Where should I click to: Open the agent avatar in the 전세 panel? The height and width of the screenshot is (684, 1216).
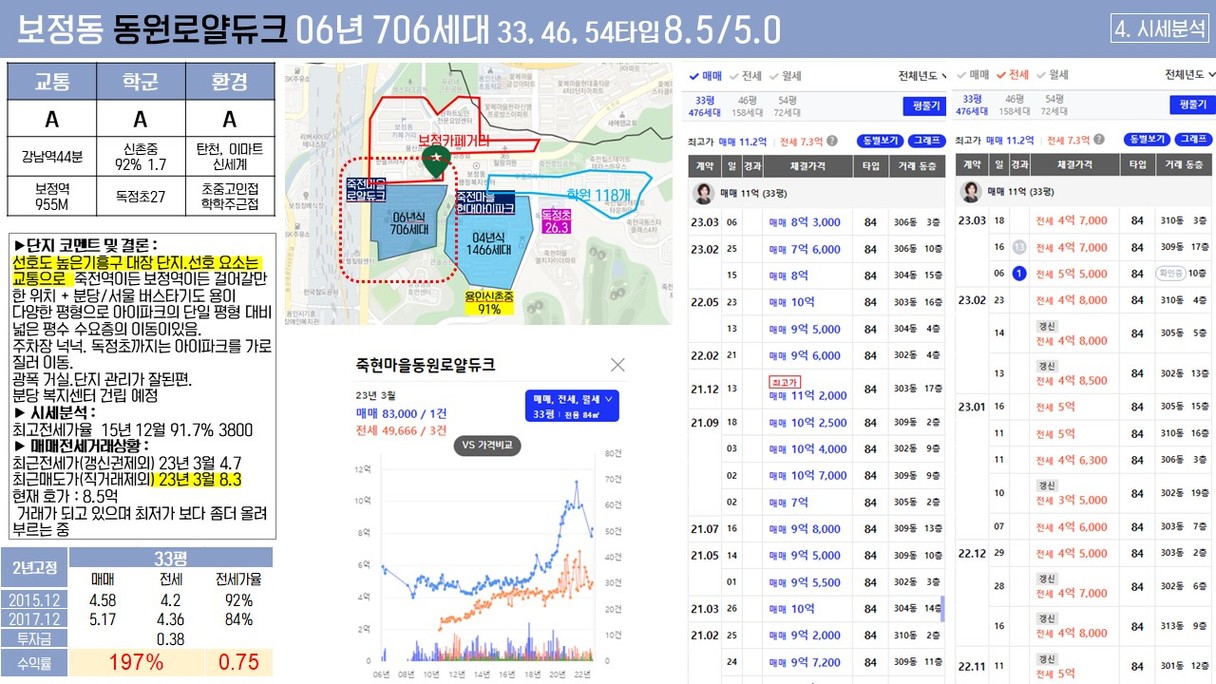coord(971,192)
